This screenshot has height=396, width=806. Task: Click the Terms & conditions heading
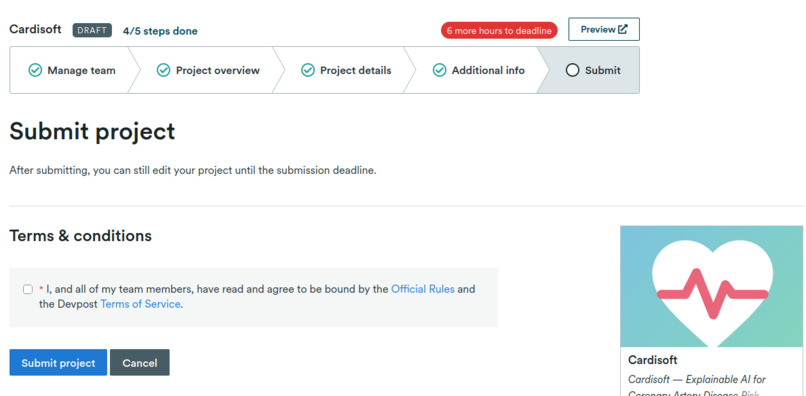81,236
